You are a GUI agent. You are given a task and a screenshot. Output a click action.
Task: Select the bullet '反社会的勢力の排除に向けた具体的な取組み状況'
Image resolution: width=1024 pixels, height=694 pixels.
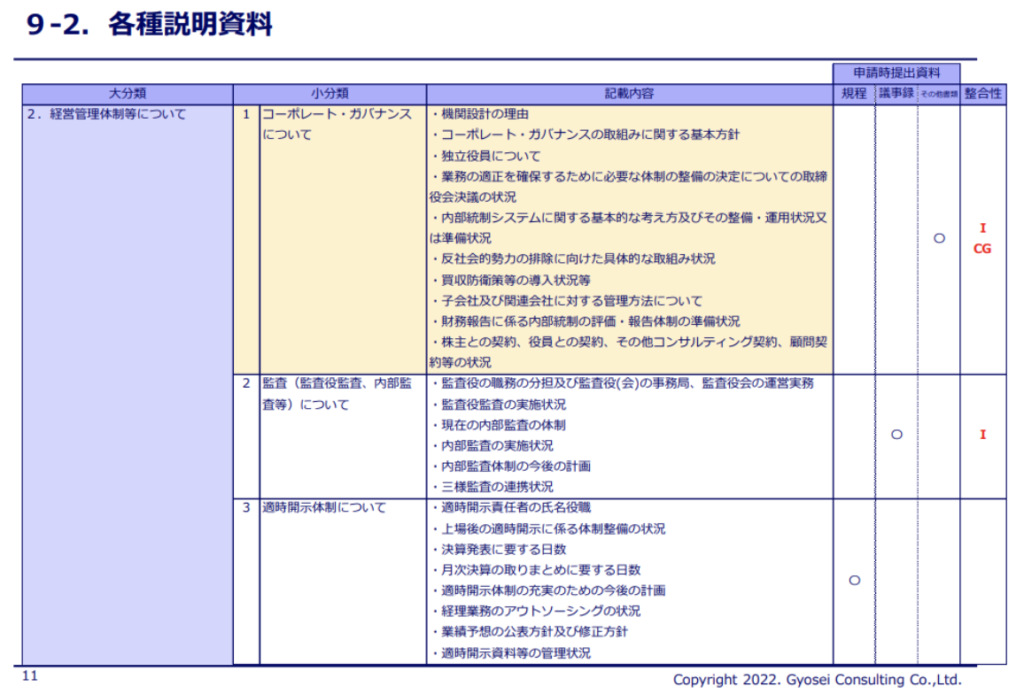(573, 259)
